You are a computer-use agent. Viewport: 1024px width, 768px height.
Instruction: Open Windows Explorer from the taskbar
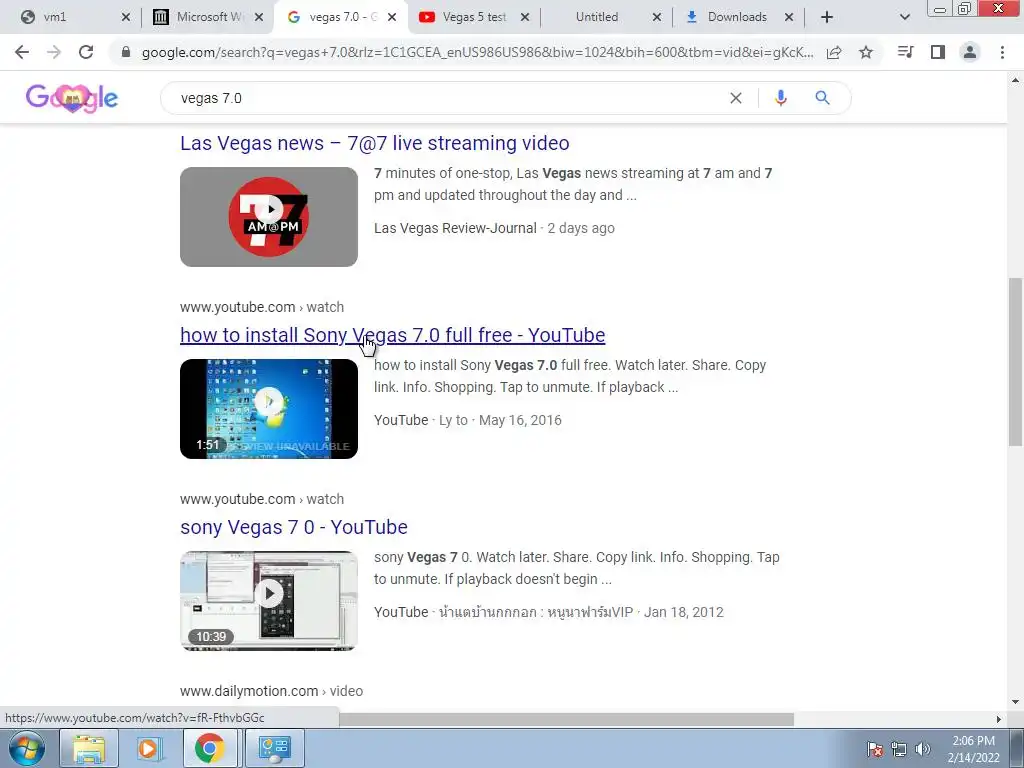coord(89,748)
